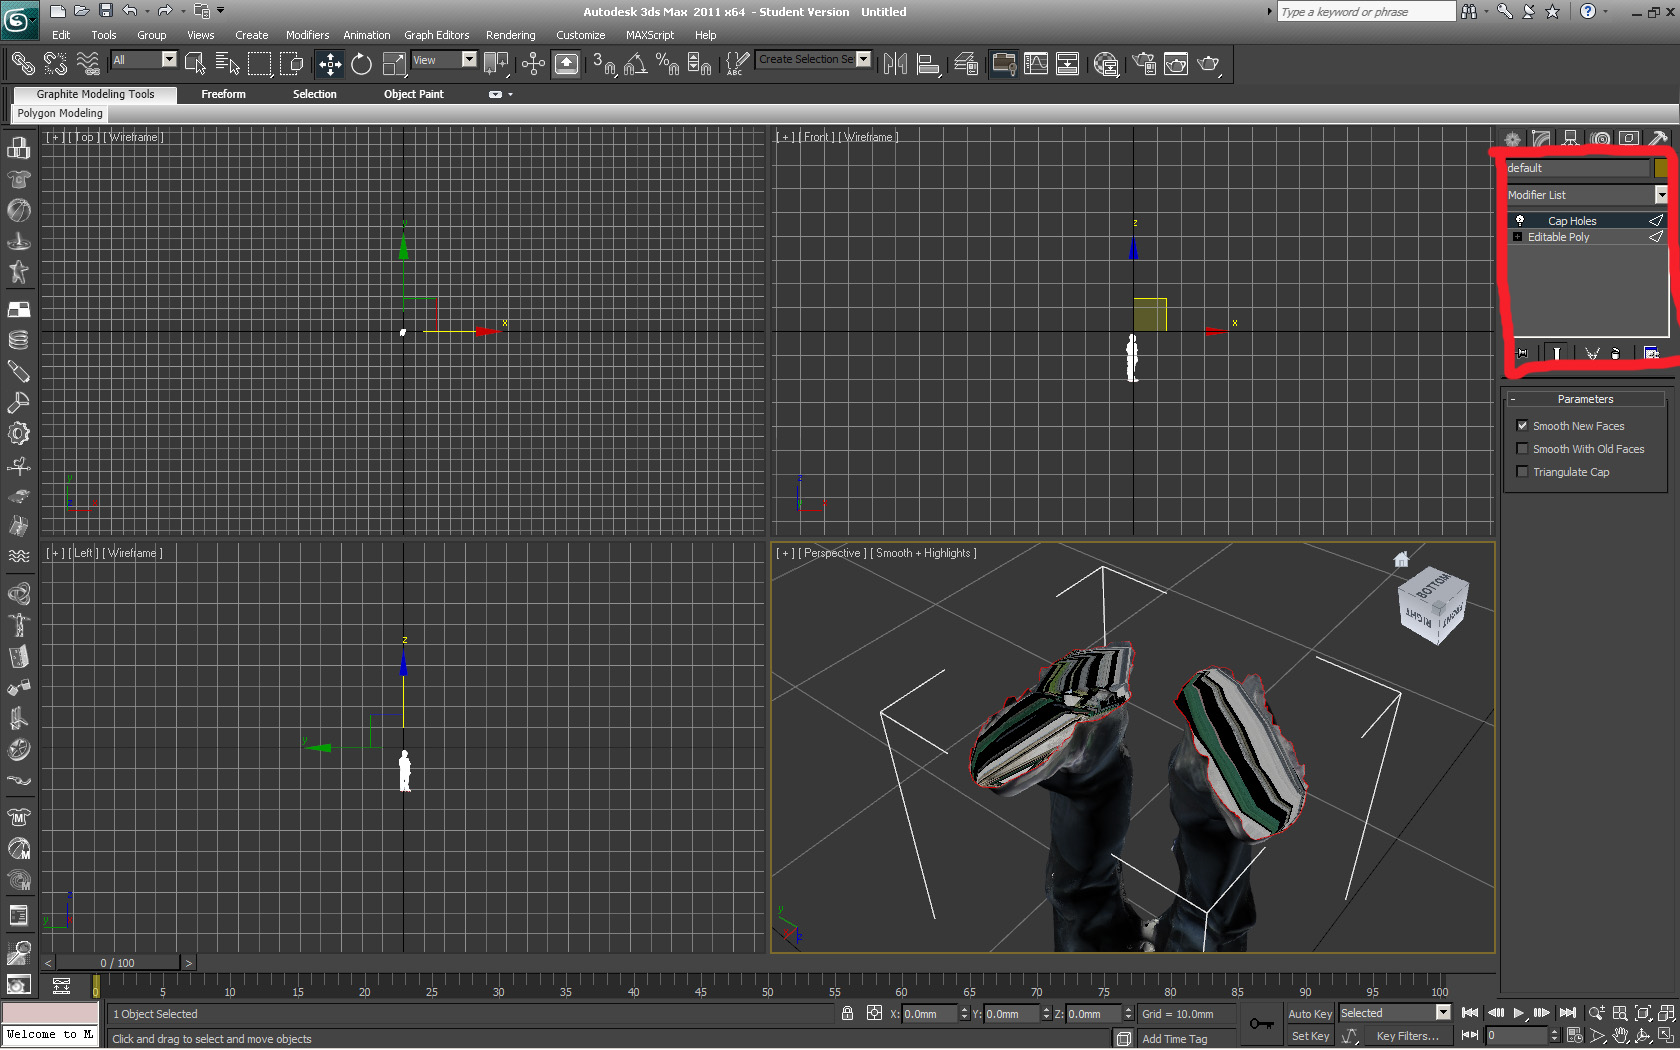Activate Bind to Space Warp tool
Image resolution: width=1680 pixels, height=1050 pixels.
coord(88,63)
